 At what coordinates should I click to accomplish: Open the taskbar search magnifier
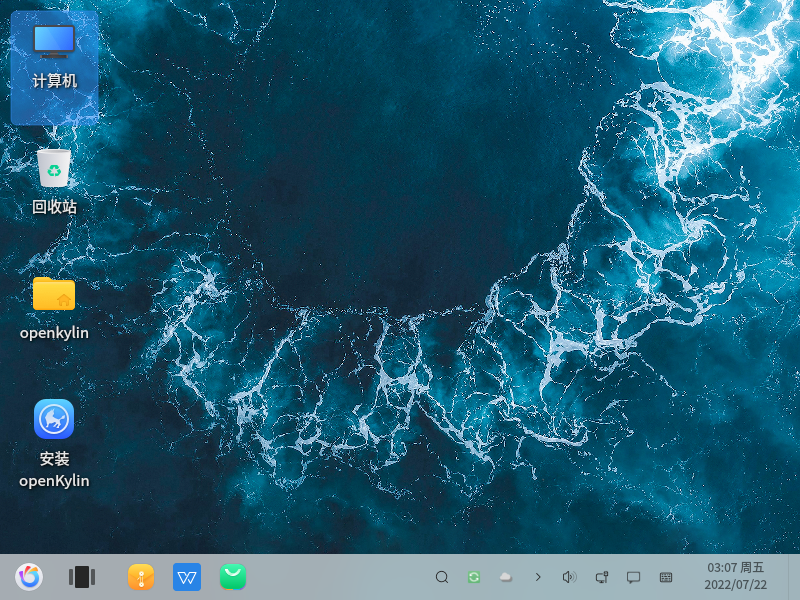pyautogui.click(x=442, y=577)
